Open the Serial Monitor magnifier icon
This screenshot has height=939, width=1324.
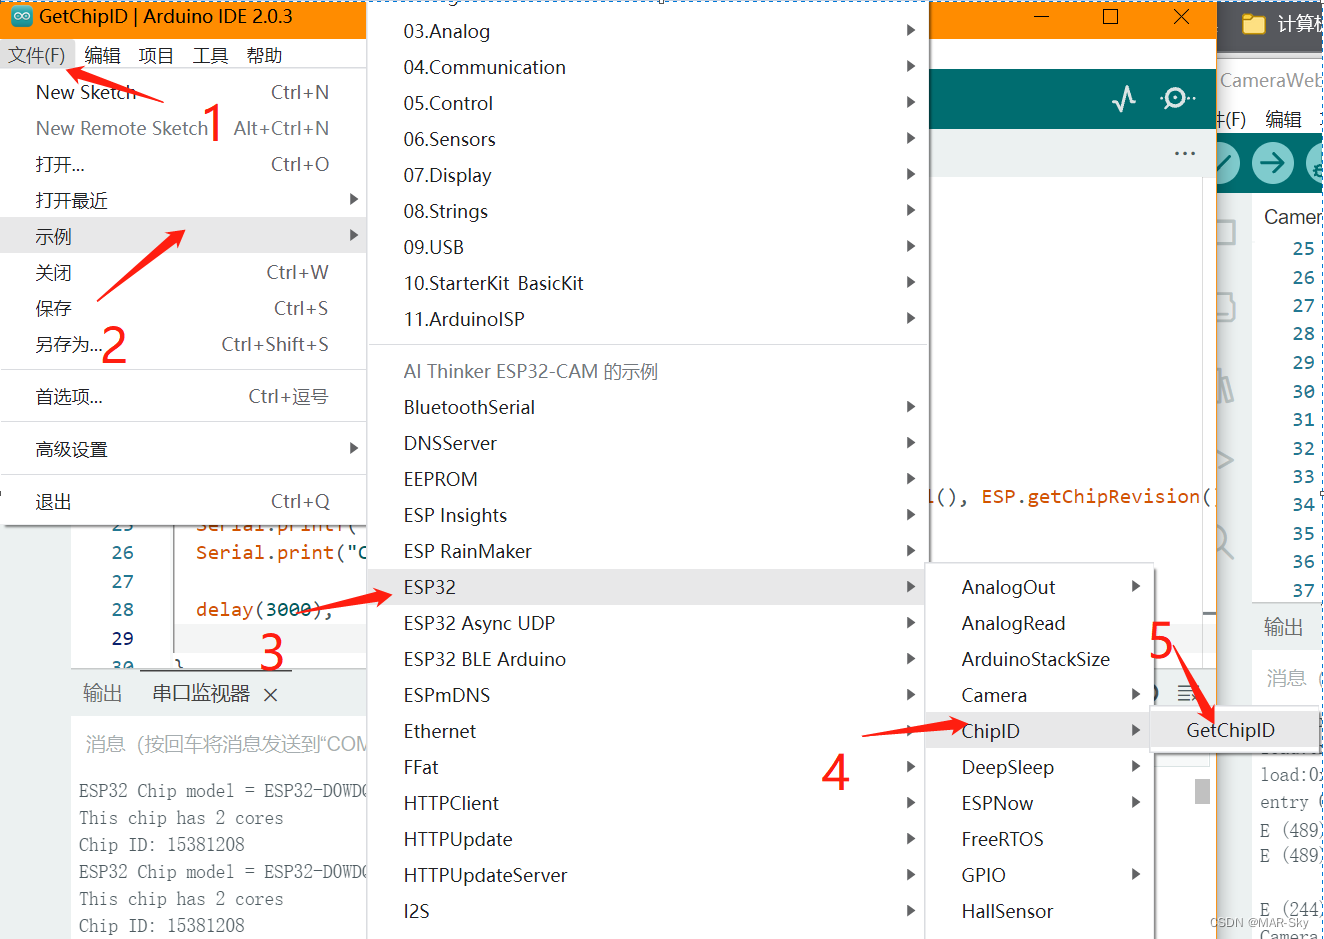[1177, 98]
